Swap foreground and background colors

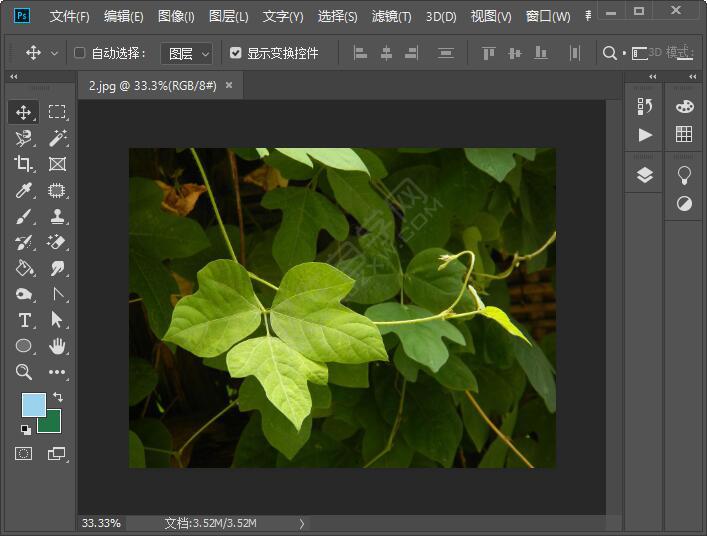tap(57, 397)
